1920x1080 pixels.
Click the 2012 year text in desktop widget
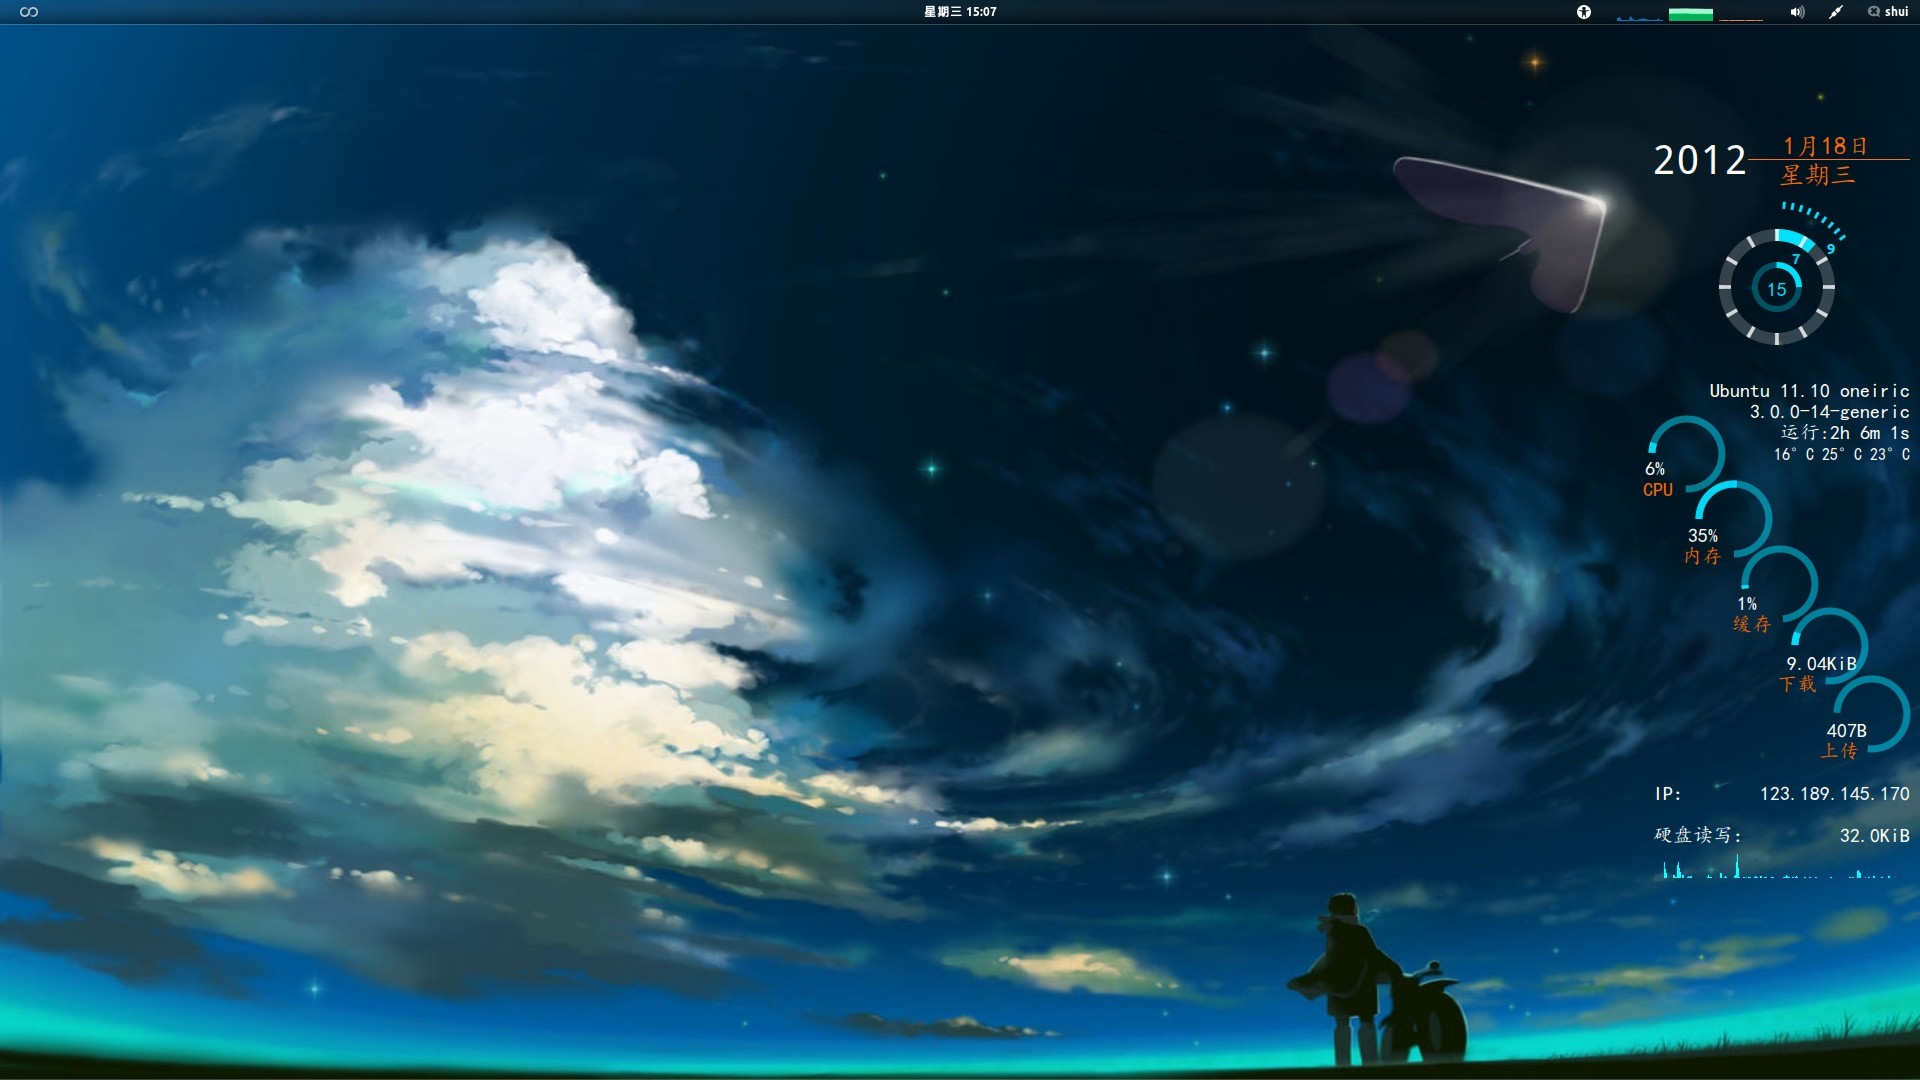tap(1699, 161)
